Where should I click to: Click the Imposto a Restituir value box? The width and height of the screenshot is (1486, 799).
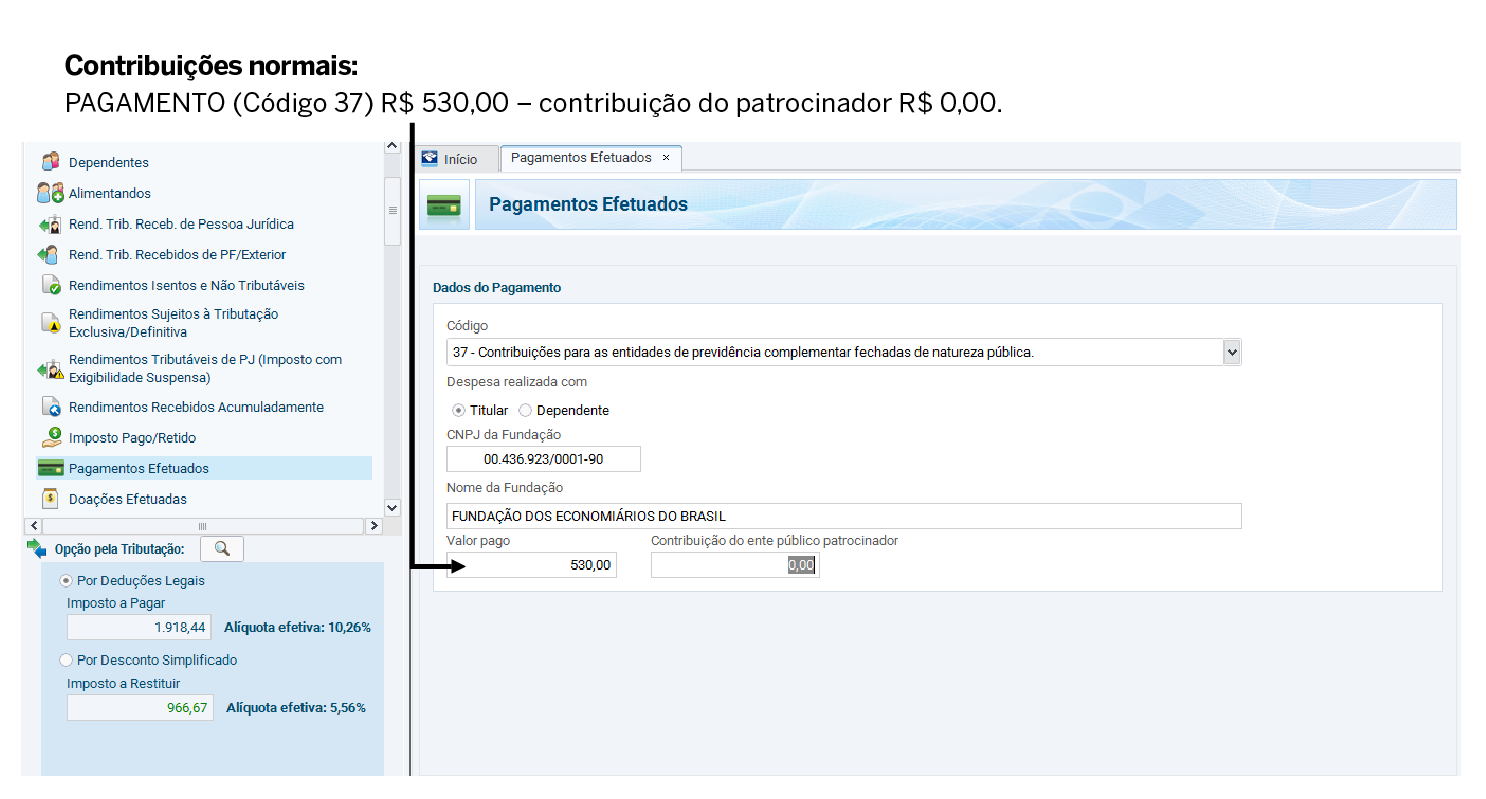point(139,708)
